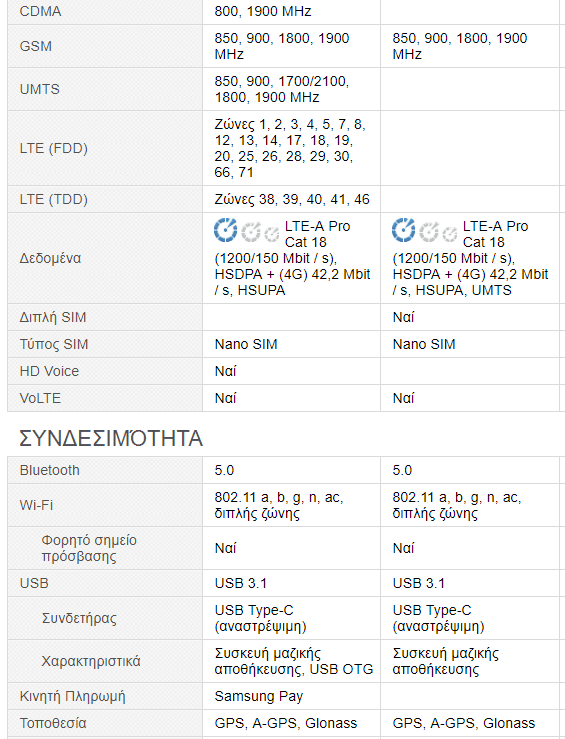Image resolution: width=565 pixels, height=739 pixels.
Task: Select the ΣΥΝΔΕΣΙΜΌΤΗΤΑ section heading
Action: click(111, 438)
